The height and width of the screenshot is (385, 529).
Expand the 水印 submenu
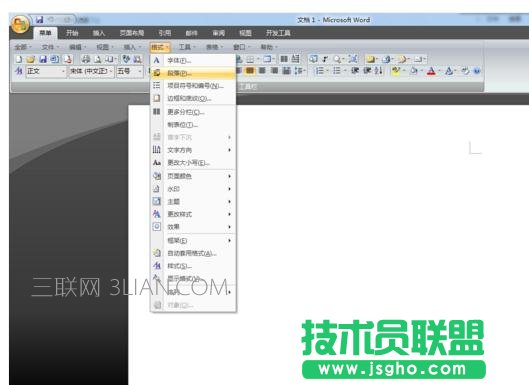pos(193,189)
